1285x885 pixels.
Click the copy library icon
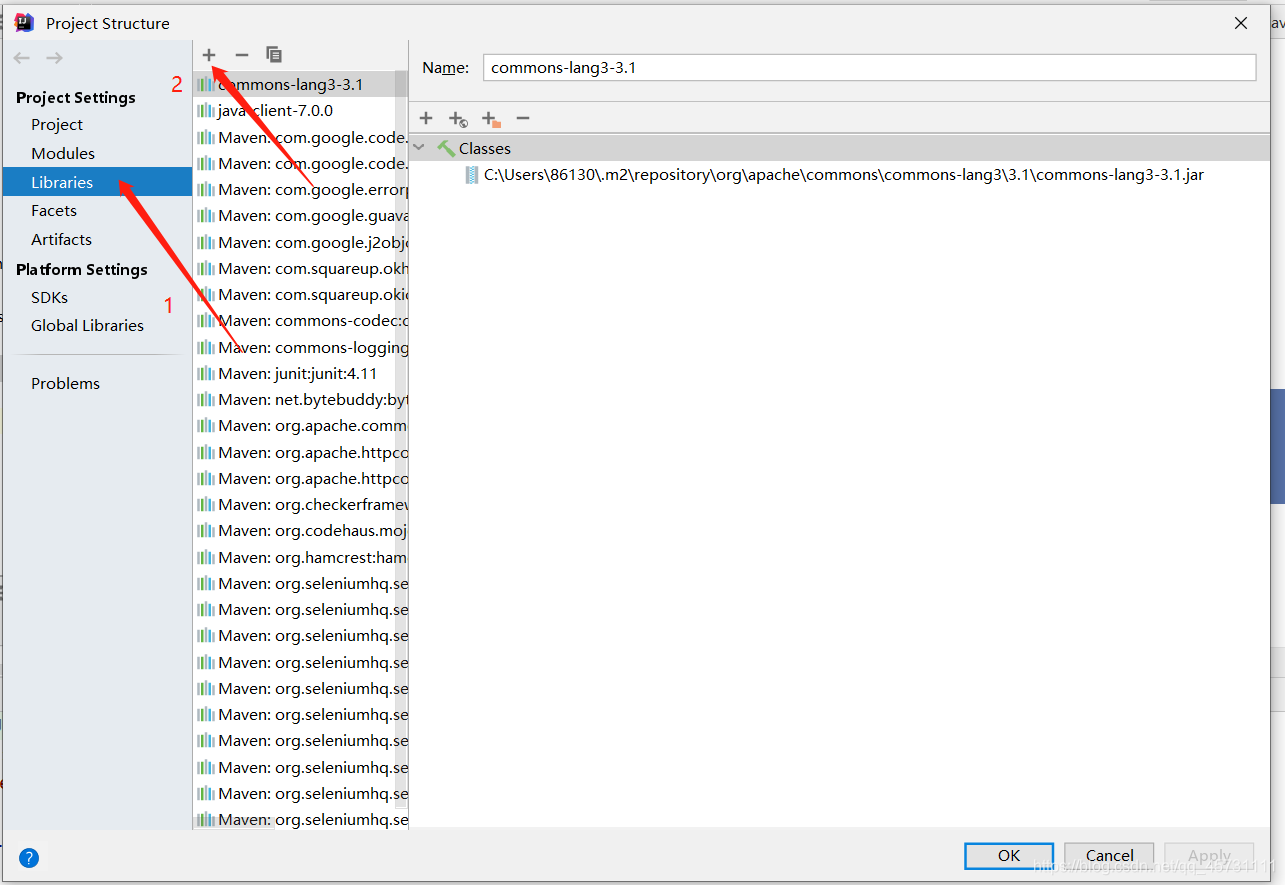(273, 55)
